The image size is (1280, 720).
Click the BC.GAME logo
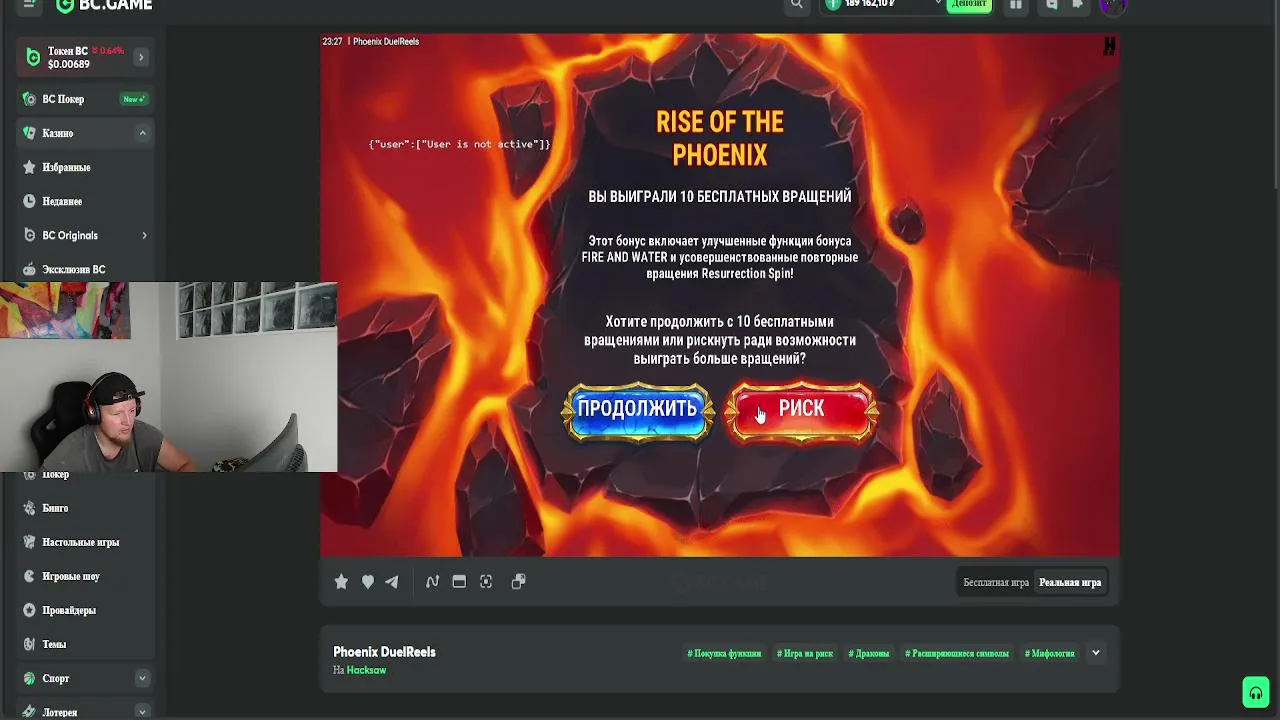click(104, 5)
